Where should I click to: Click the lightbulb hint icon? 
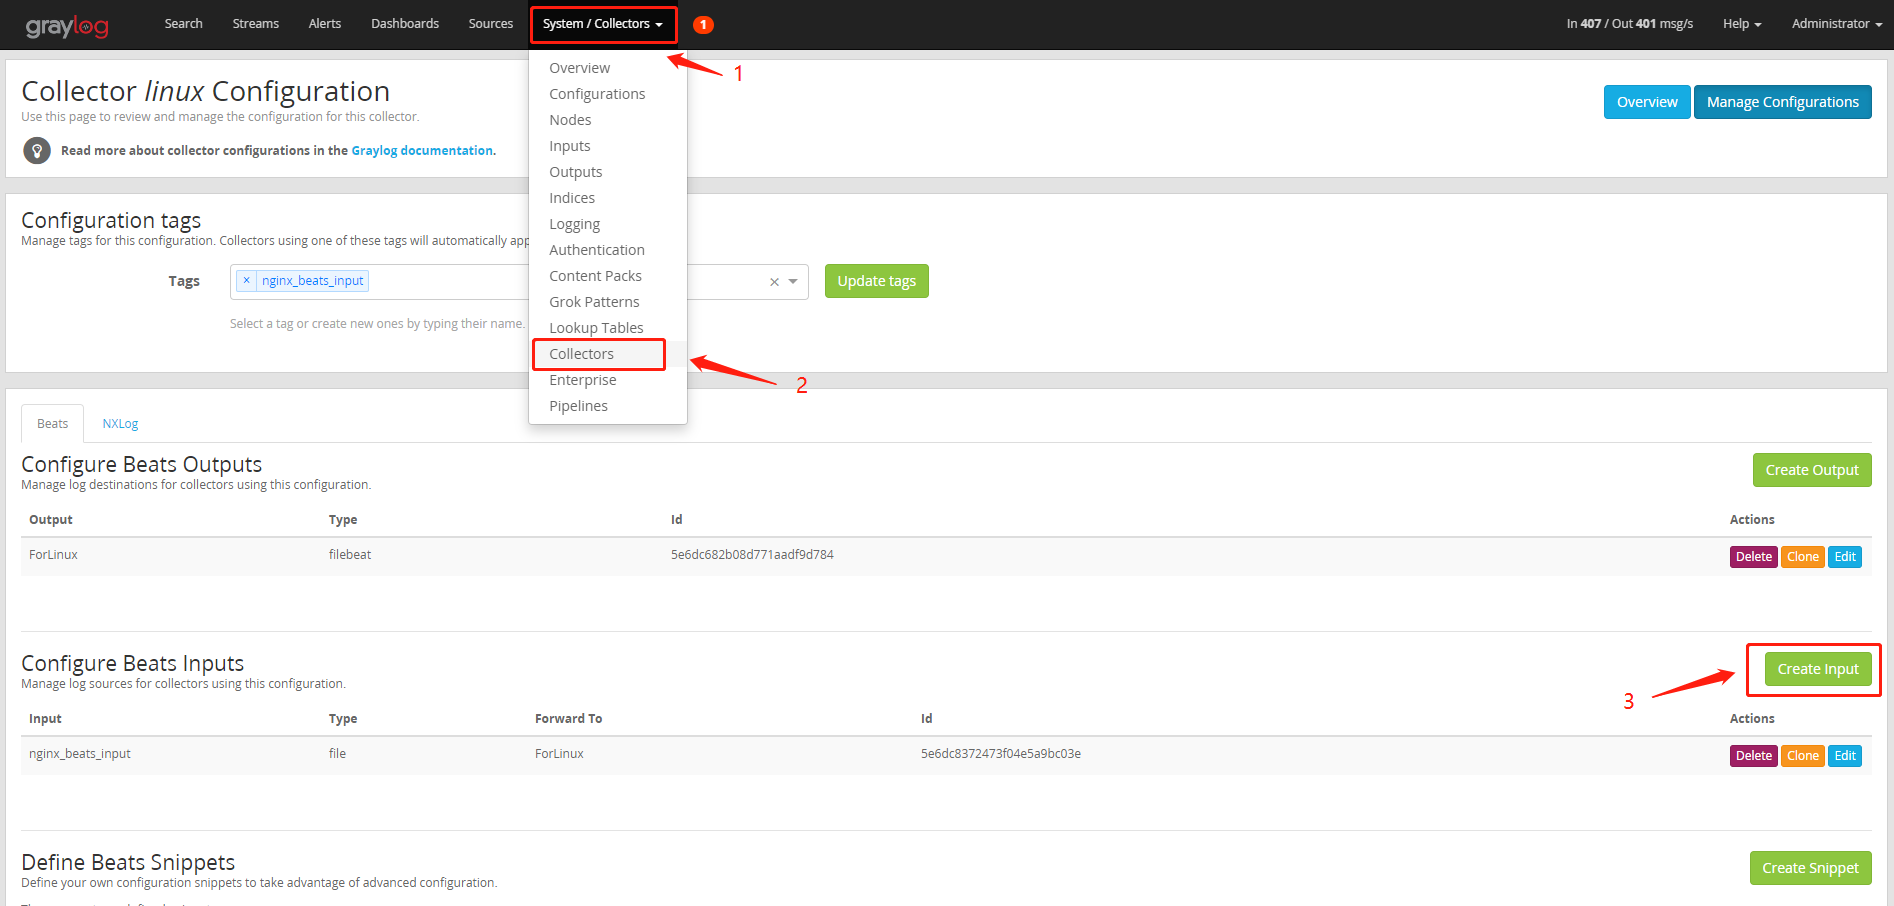[37, 150]
